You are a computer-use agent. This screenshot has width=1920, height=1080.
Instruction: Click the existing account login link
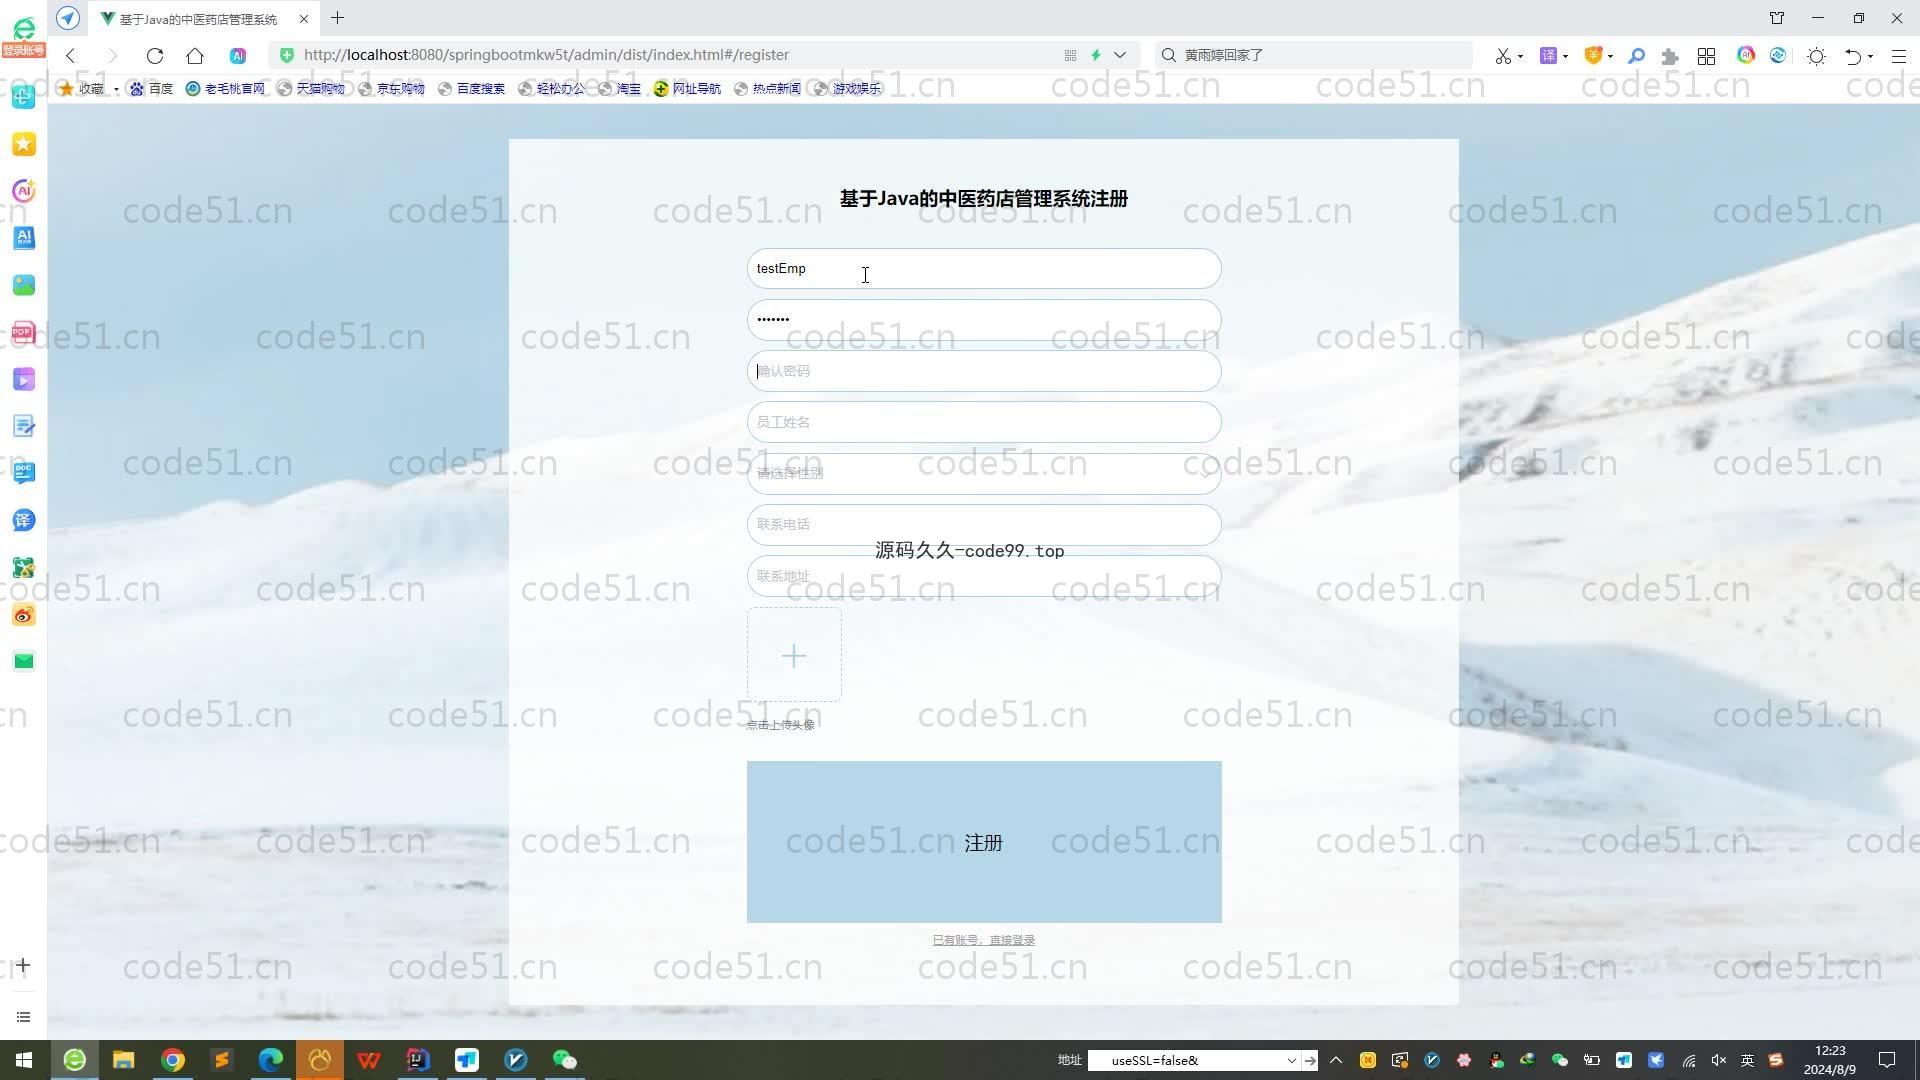(x=983, y=940)
